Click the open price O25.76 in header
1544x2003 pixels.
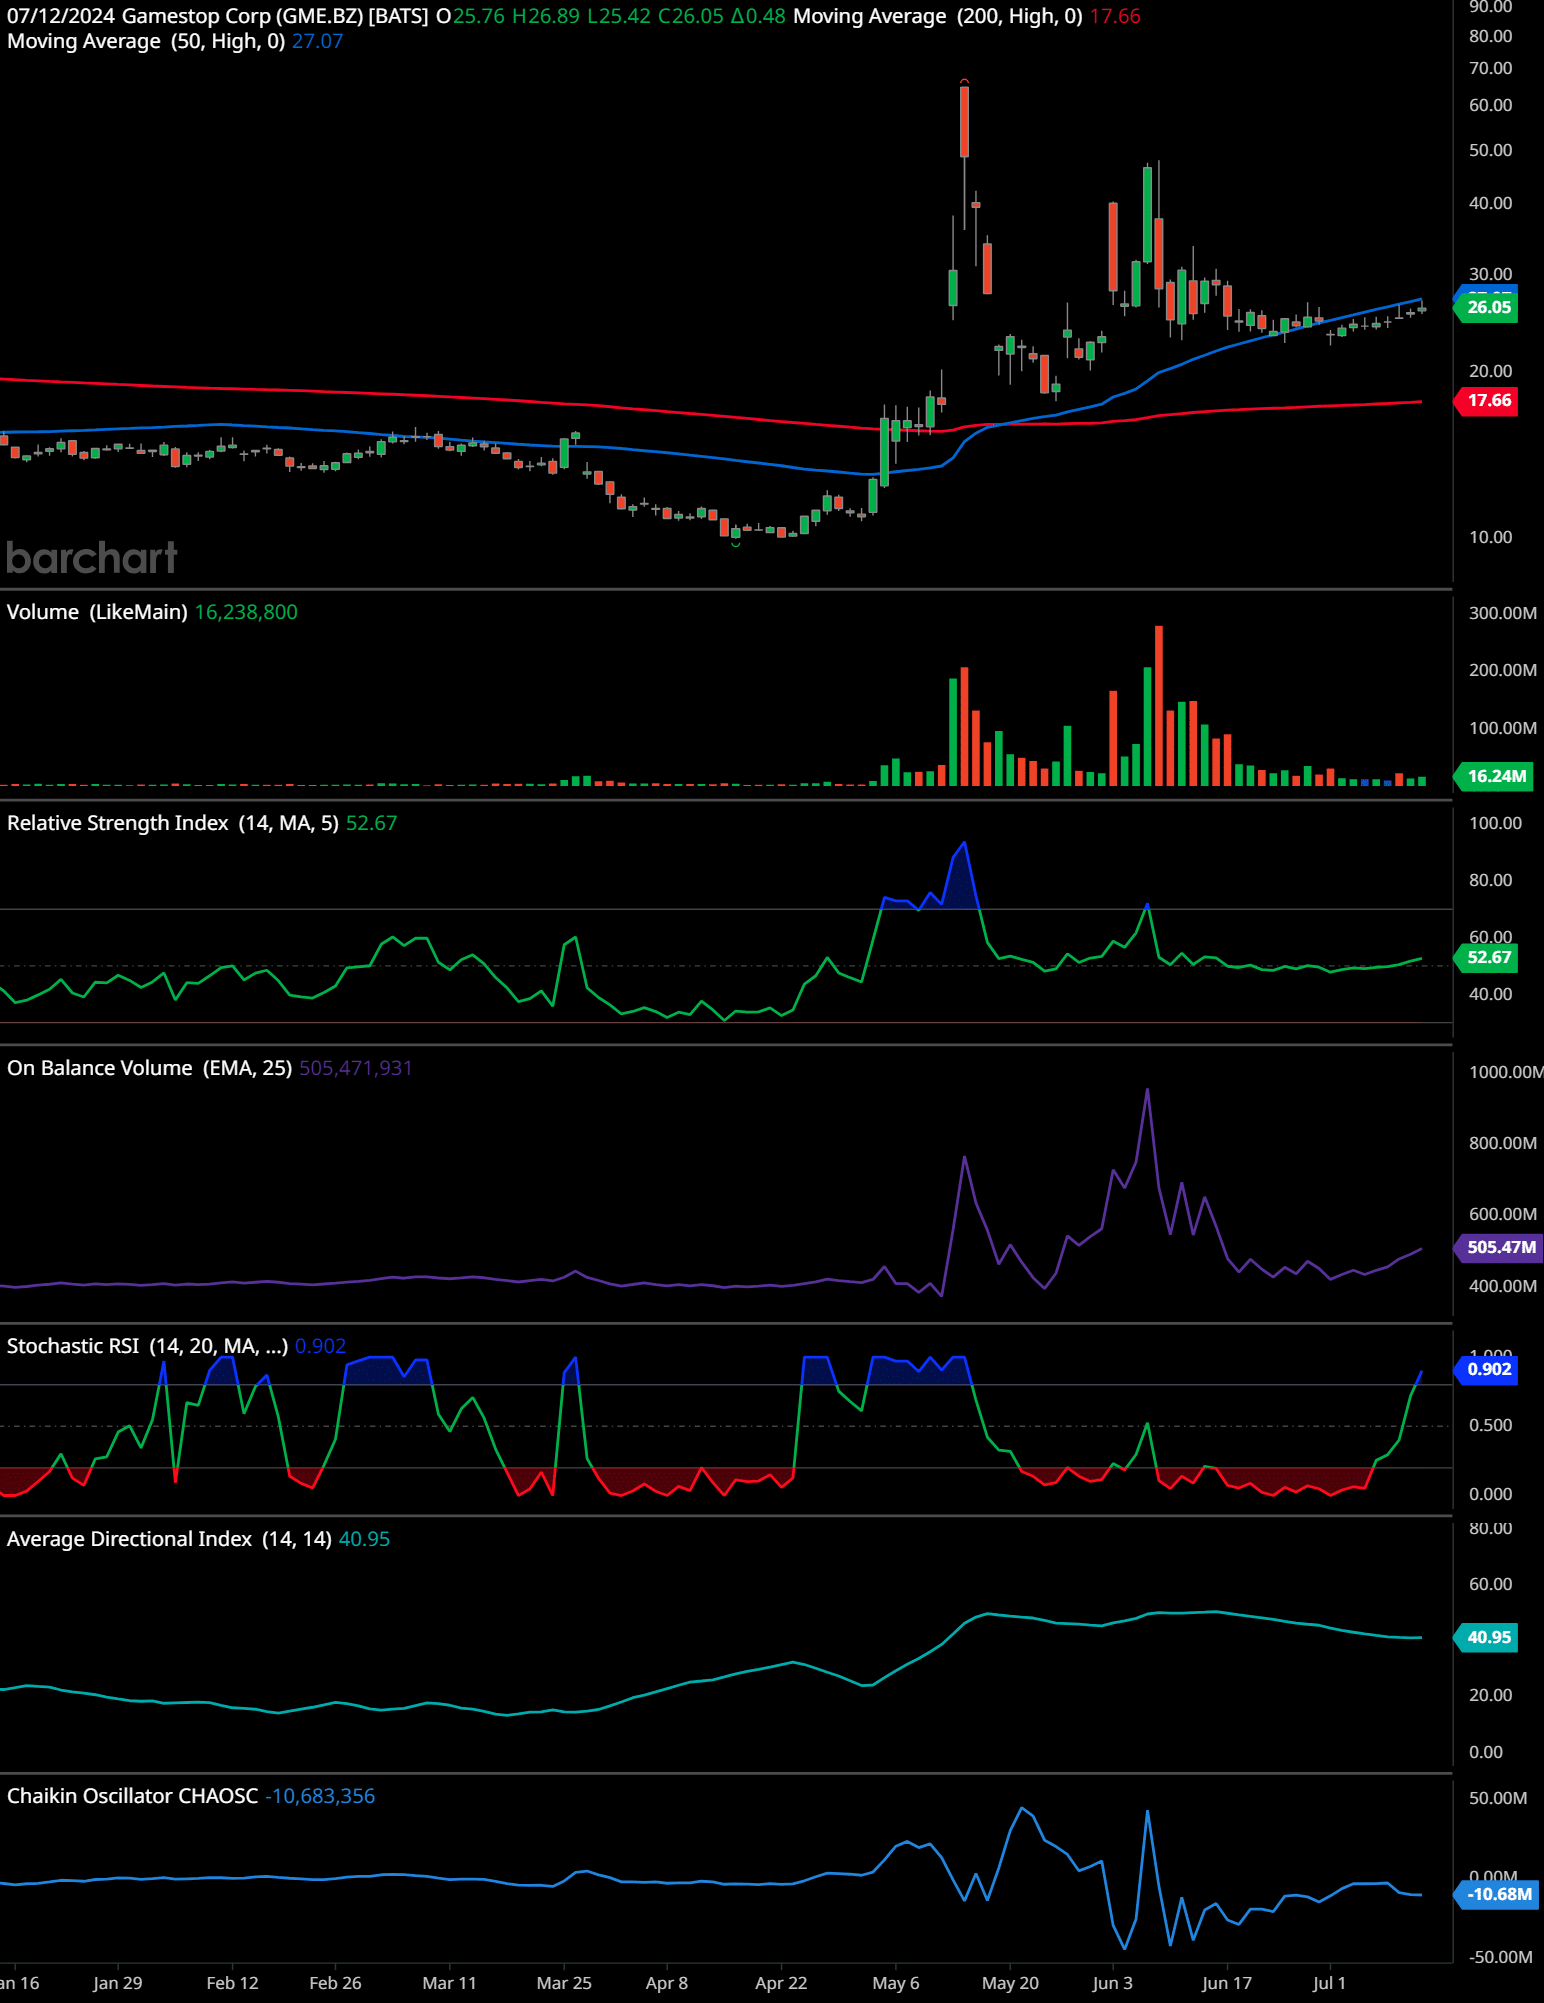[x=470, y=16]
